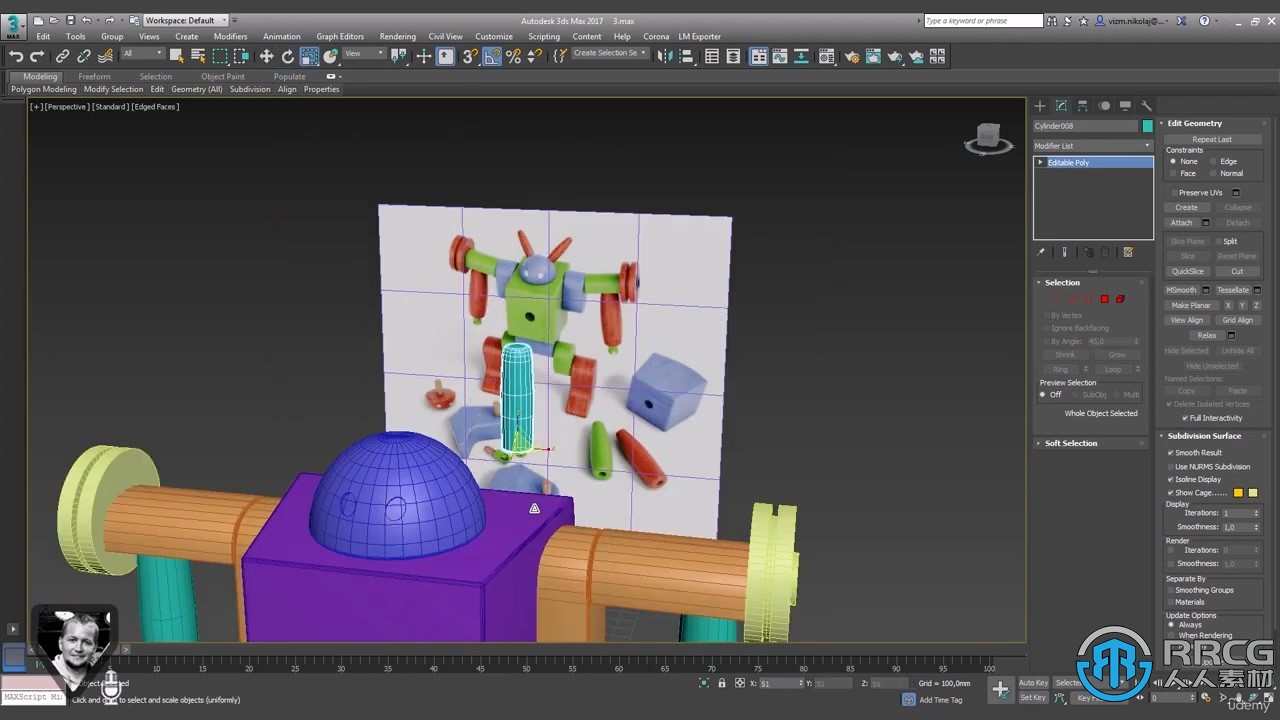Toggle 3D Snaps in toolbar
The height and width of the screenshot is (720, 1280).
470,57
